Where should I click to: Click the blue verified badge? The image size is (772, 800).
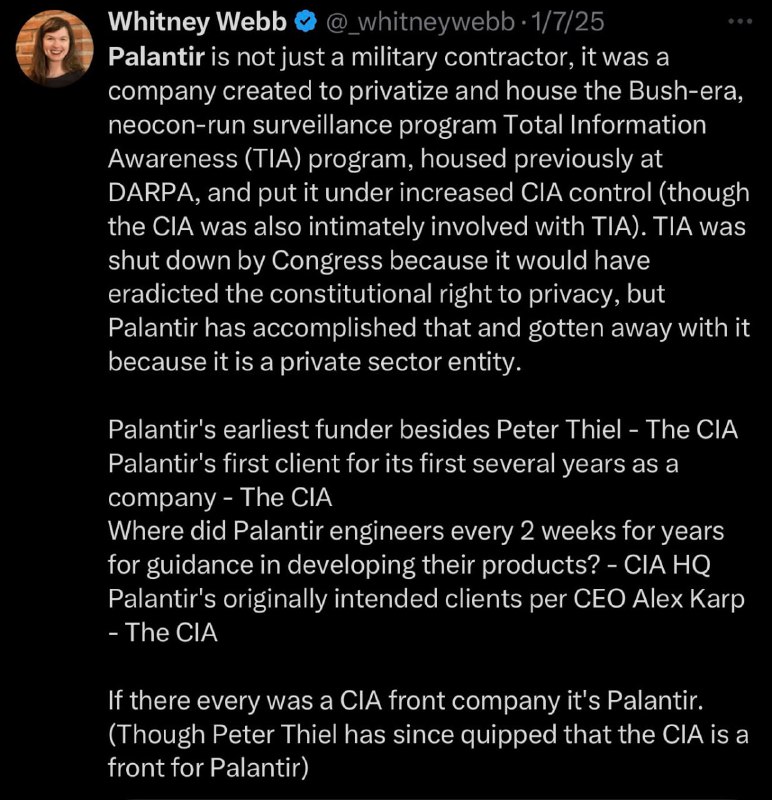pyautogui.click(x=306, y=22)
